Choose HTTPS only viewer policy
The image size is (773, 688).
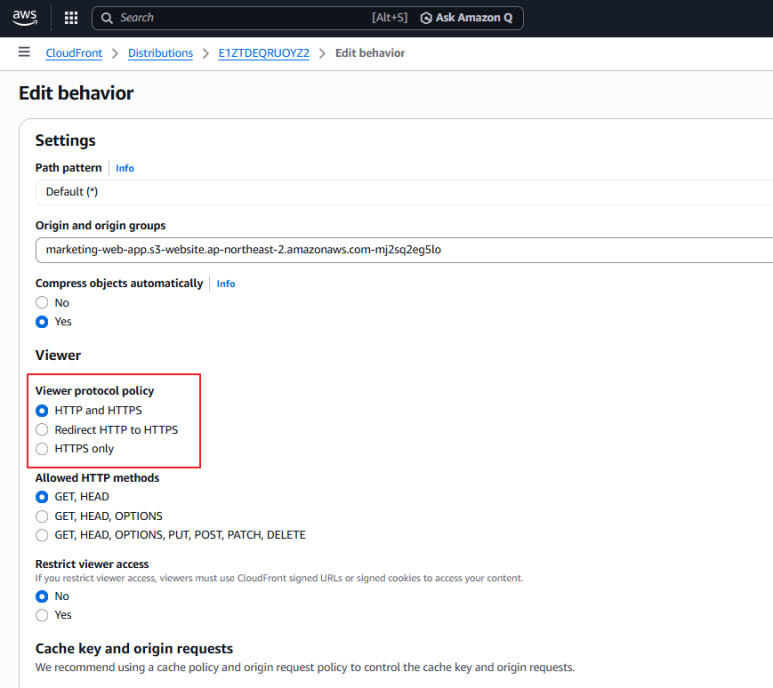point(42,449)
